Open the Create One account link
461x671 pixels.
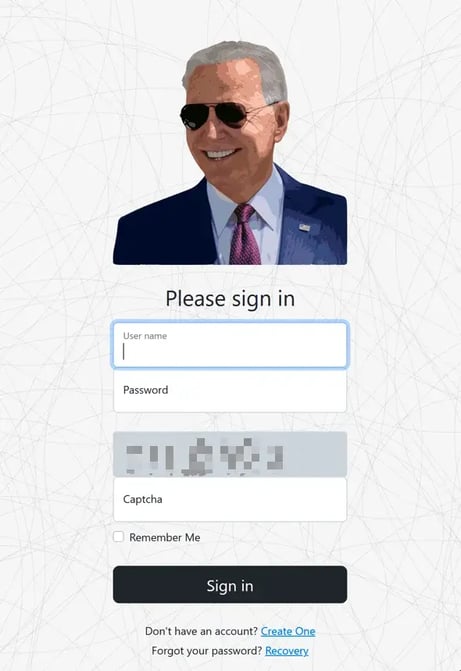[x=288, y=631]
